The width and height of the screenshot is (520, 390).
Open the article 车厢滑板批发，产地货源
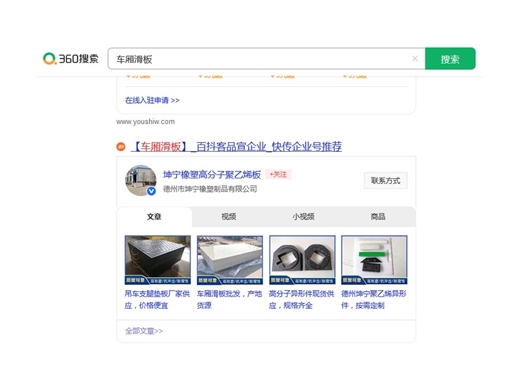click(229, 299)
